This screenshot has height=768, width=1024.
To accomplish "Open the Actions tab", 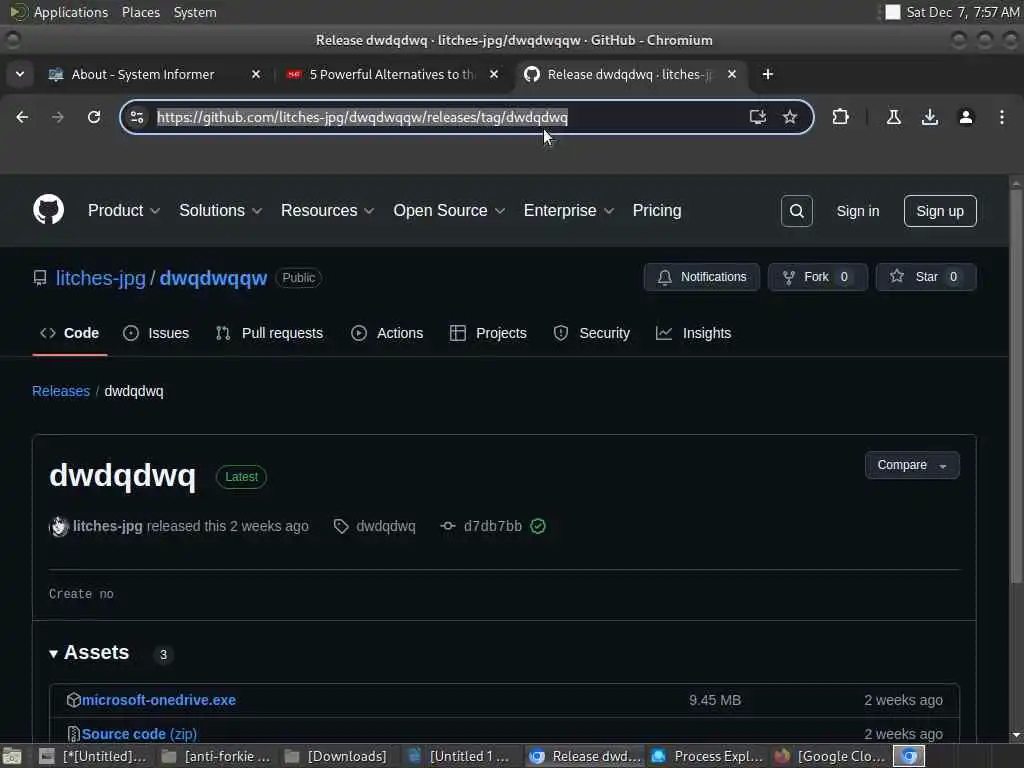I will point(387,333).
